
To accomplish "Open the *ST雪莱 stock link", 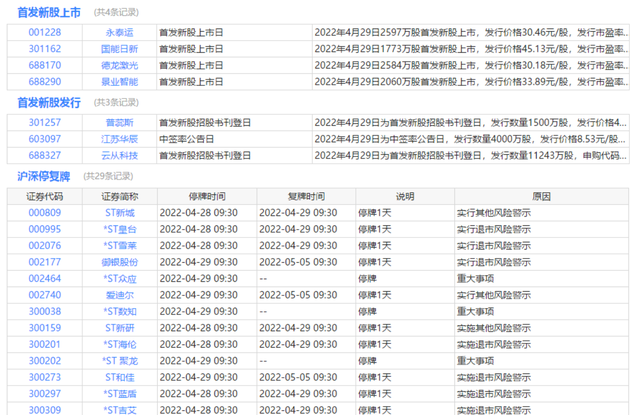I will coord(120,246).
